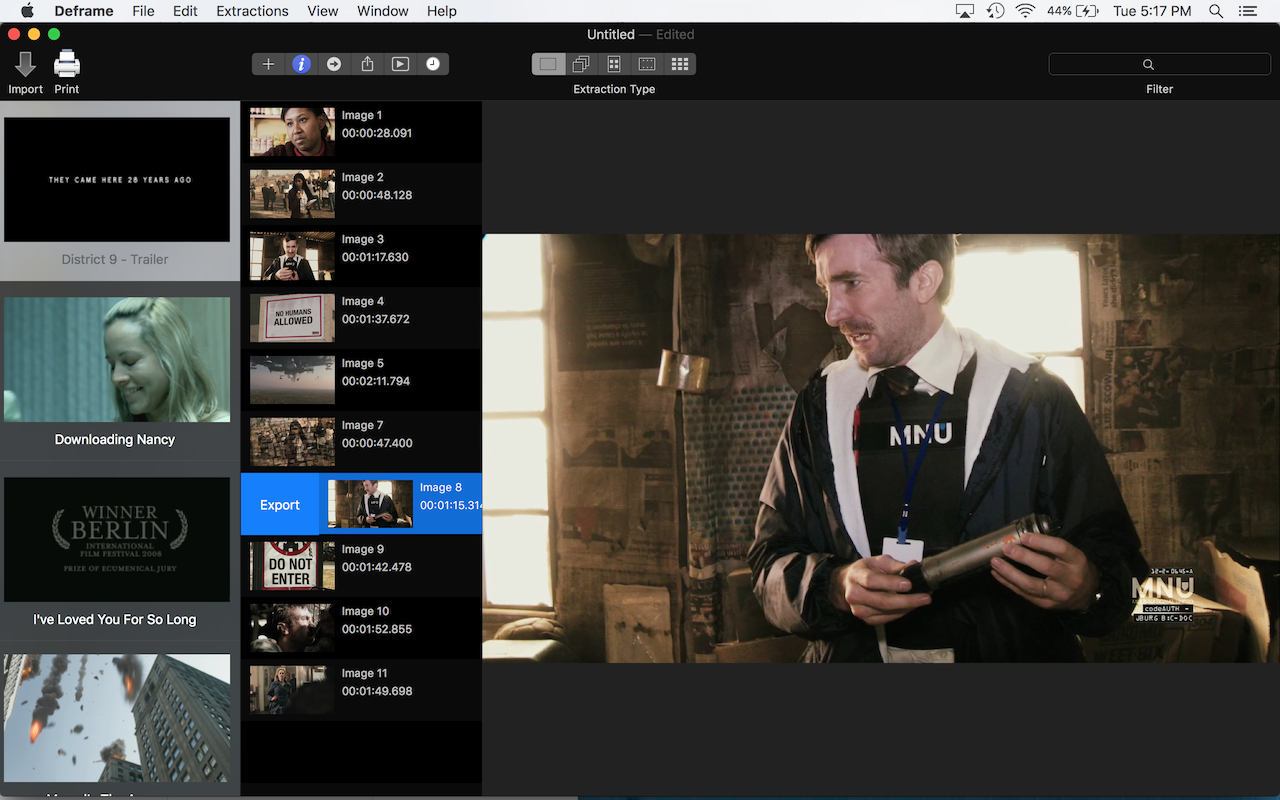Click the clock timestamp toolbar icon
The height and width of the screenshot is (800, 1280).
pyautogui.click(x=433, y=64)
